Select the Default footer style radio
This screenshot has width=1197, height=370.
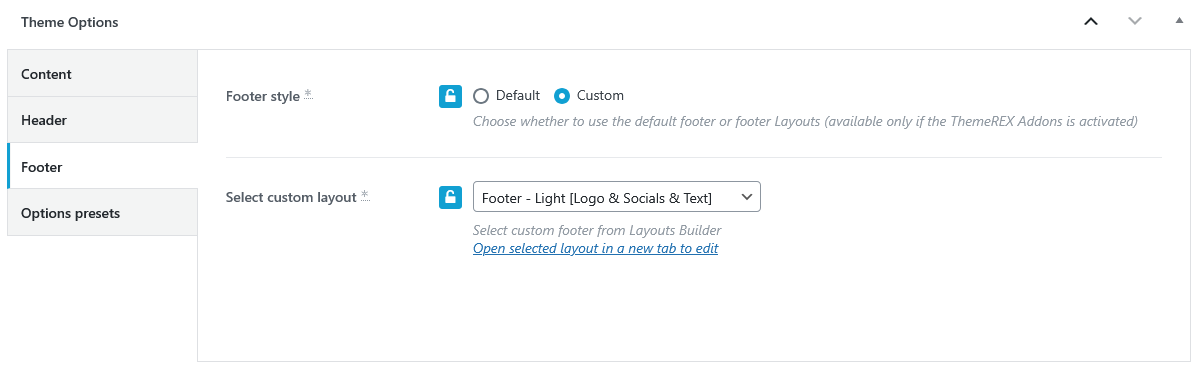pos(481,96)
